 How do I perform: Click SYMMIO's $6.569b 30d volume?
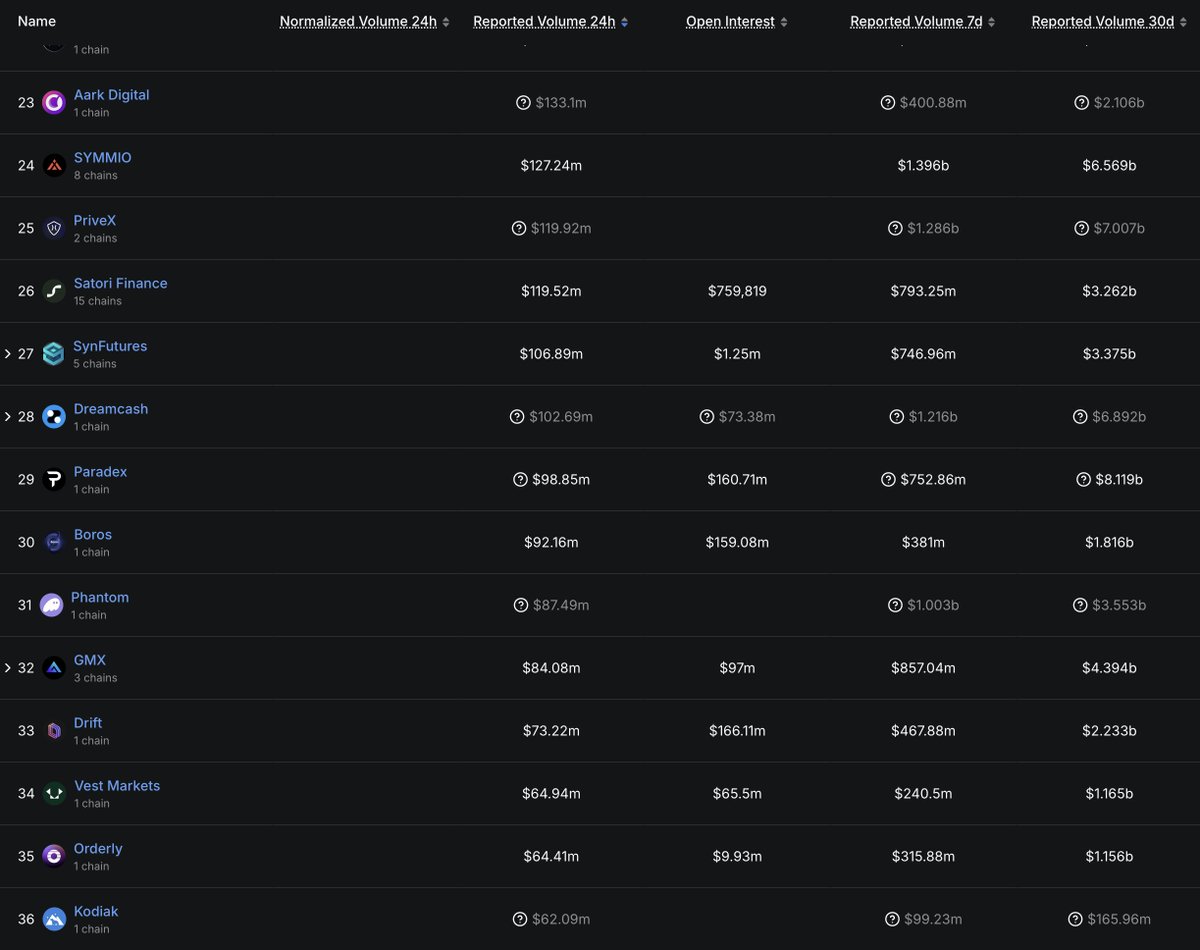1109,166
